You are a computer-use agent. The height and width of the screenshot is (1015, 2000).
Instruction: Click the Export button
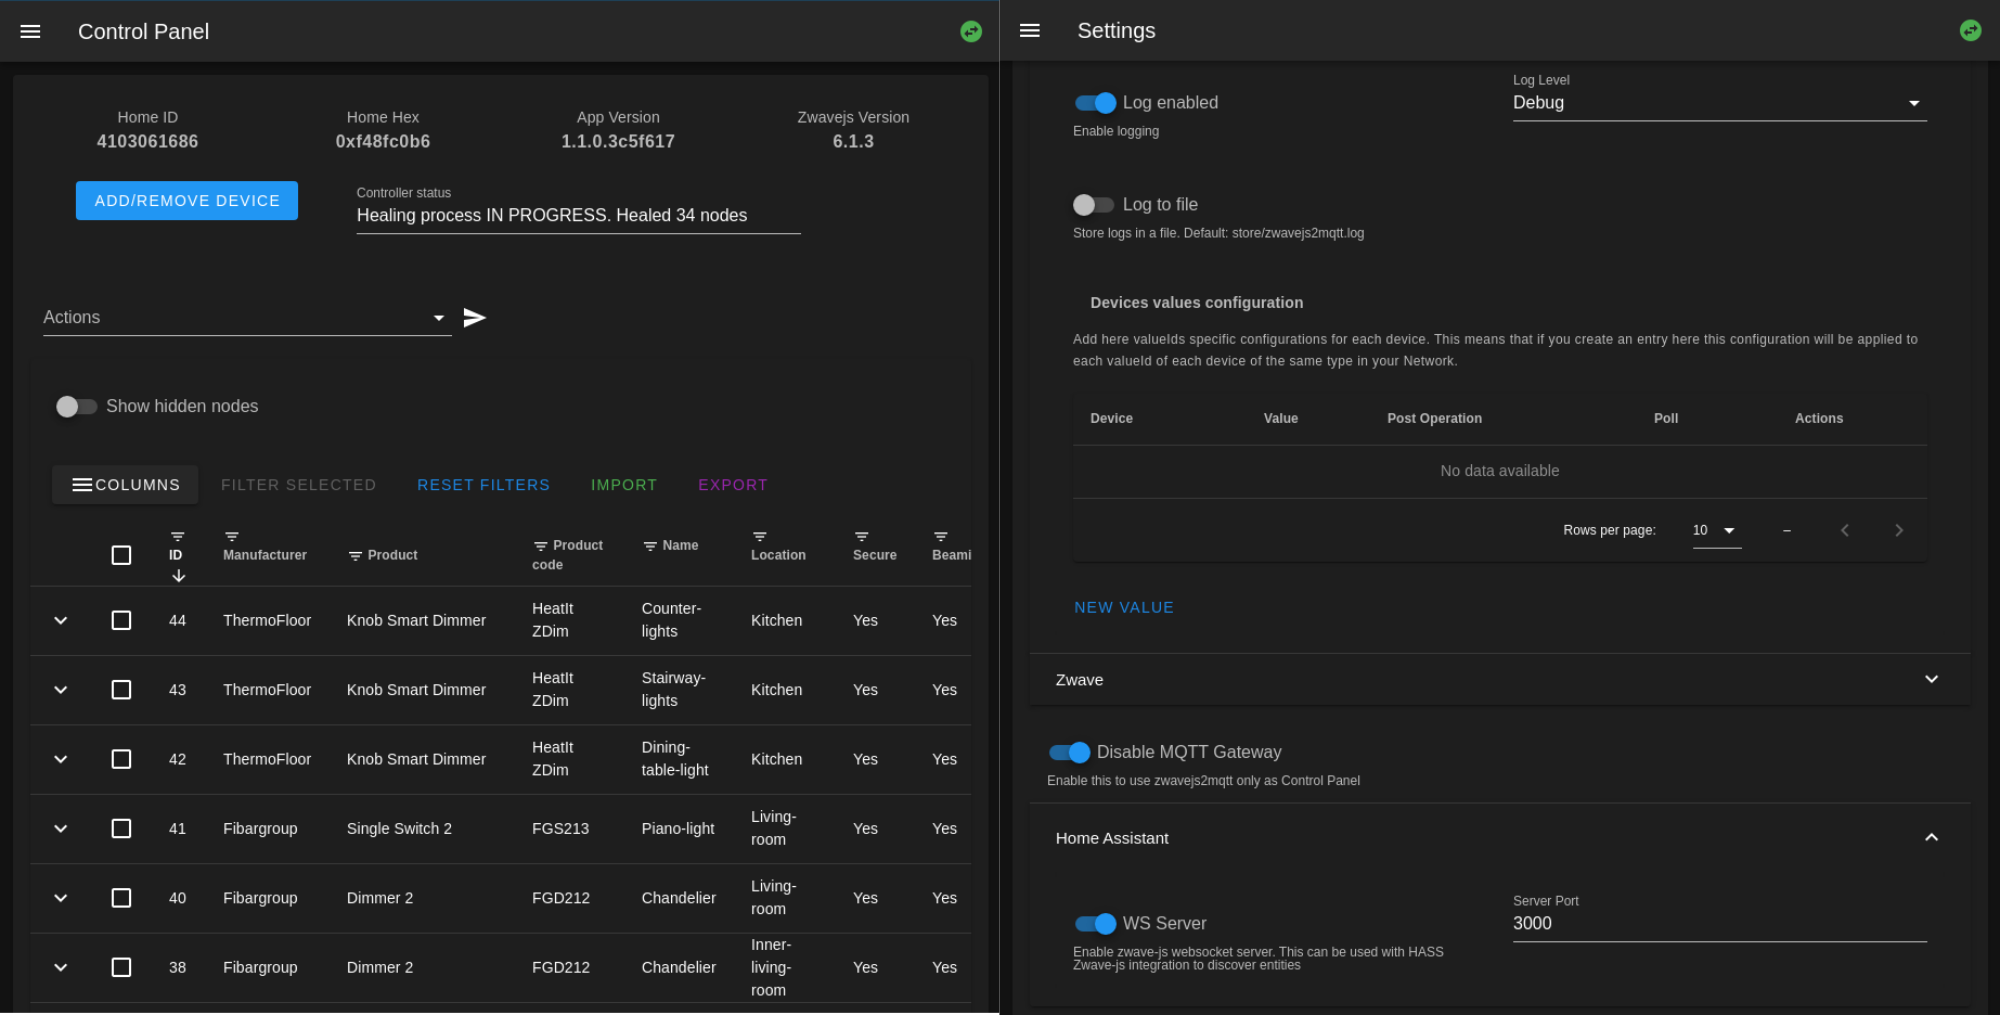pos(733,484)
